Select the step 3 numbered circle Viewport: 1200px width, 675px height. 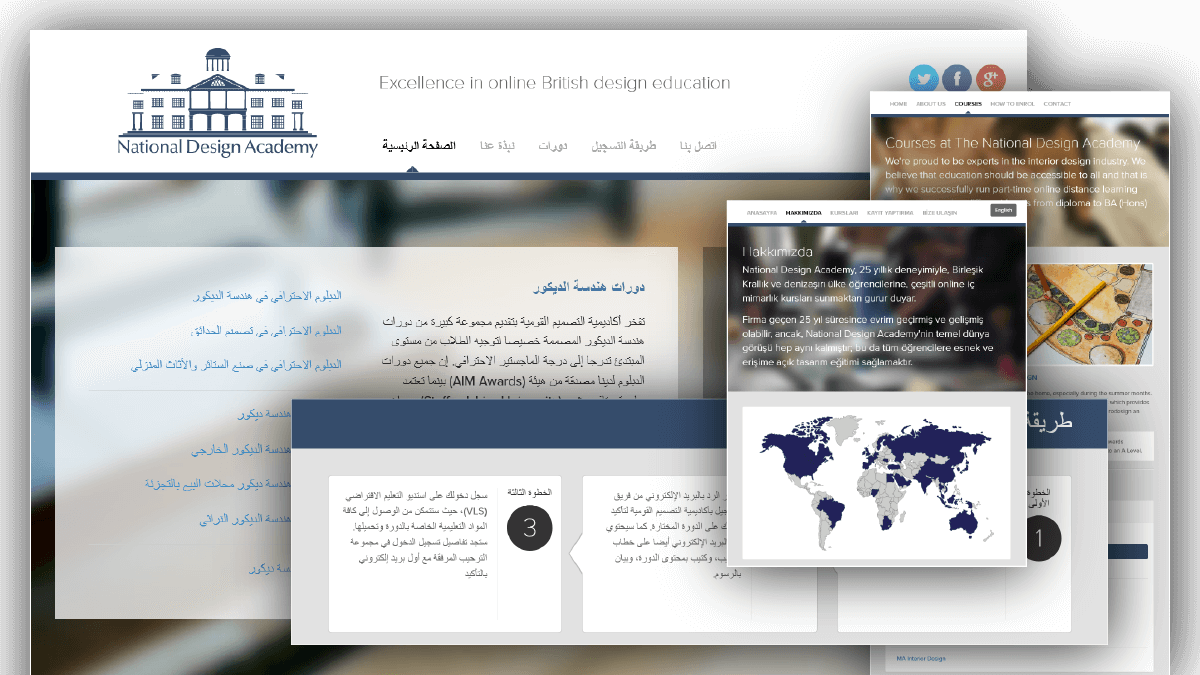click(529, 527)
